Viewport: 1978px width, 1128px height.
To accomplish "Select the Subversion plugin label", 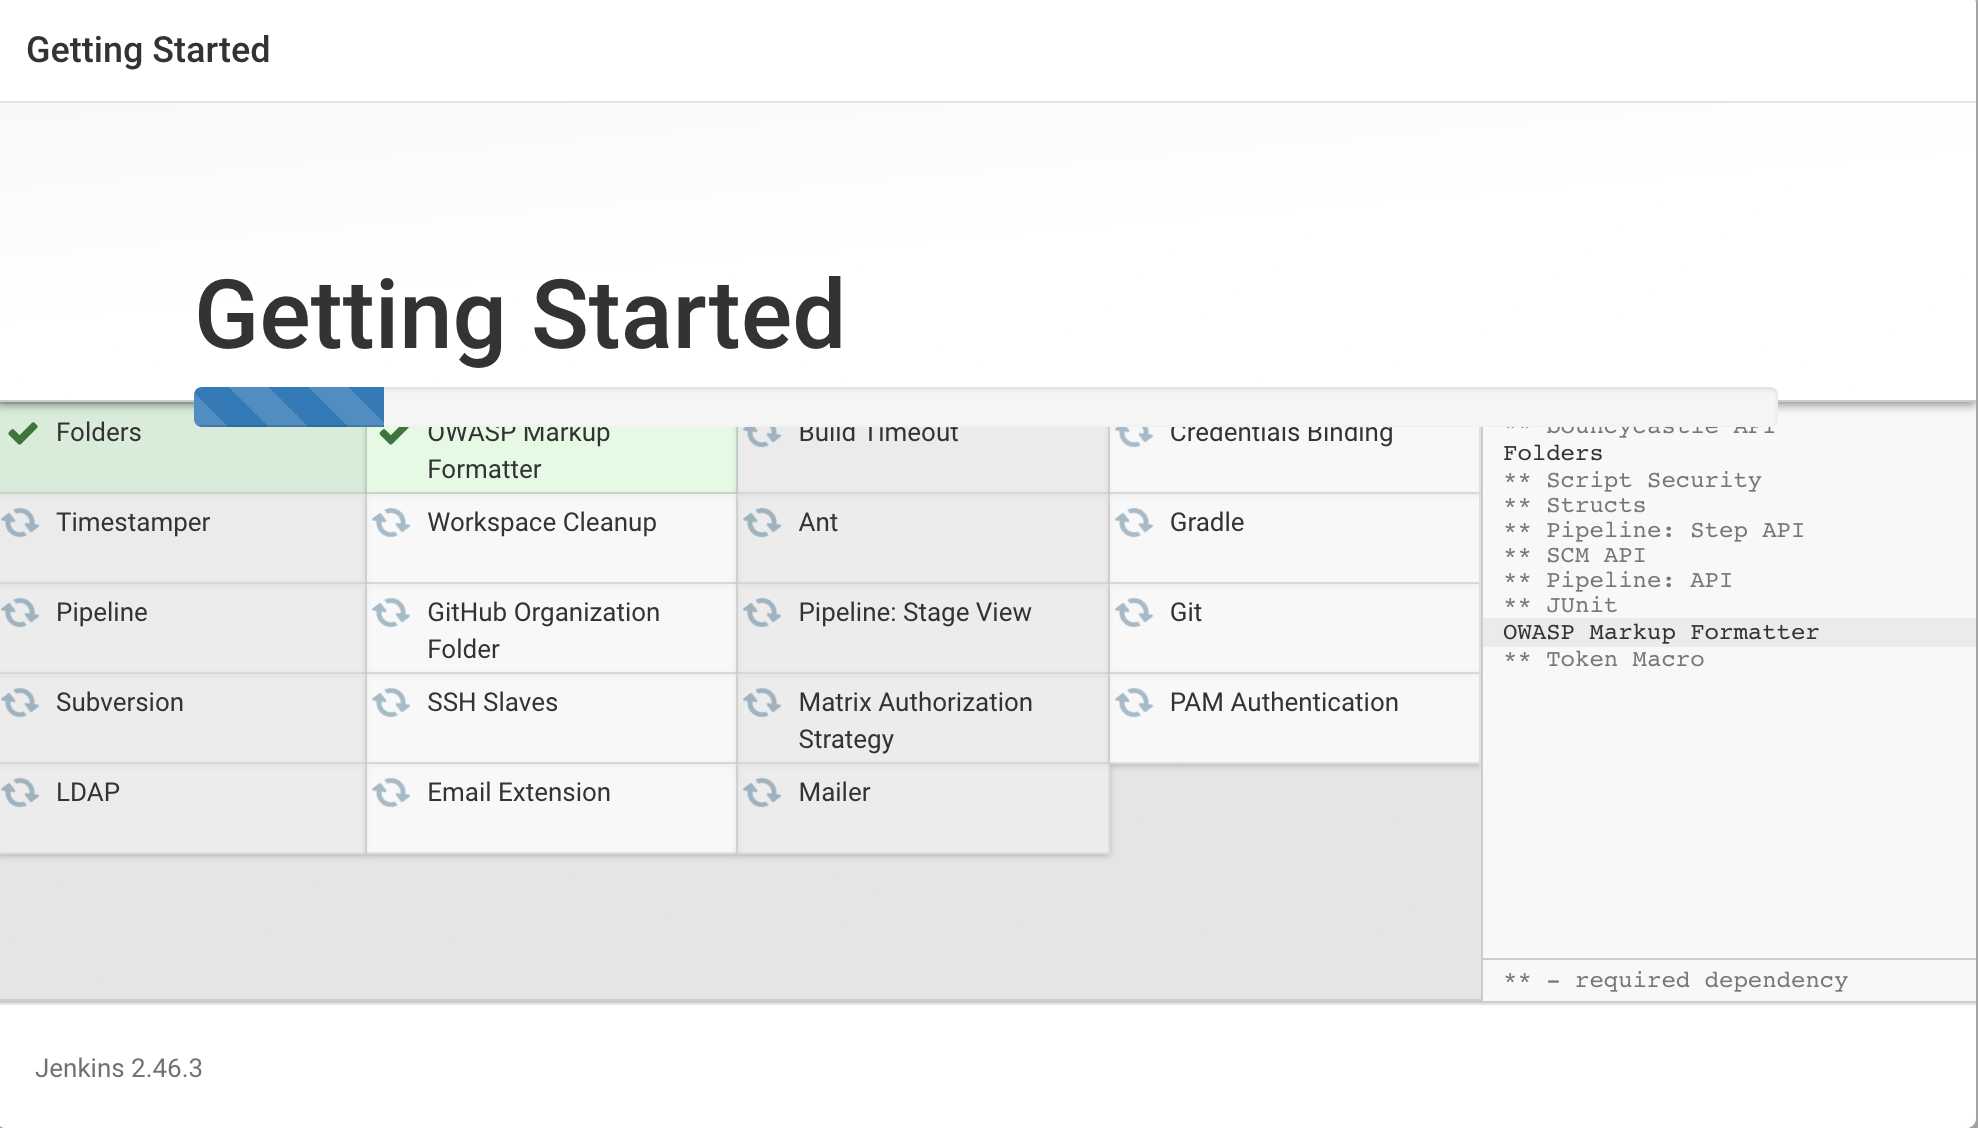I will pos(120,702).
